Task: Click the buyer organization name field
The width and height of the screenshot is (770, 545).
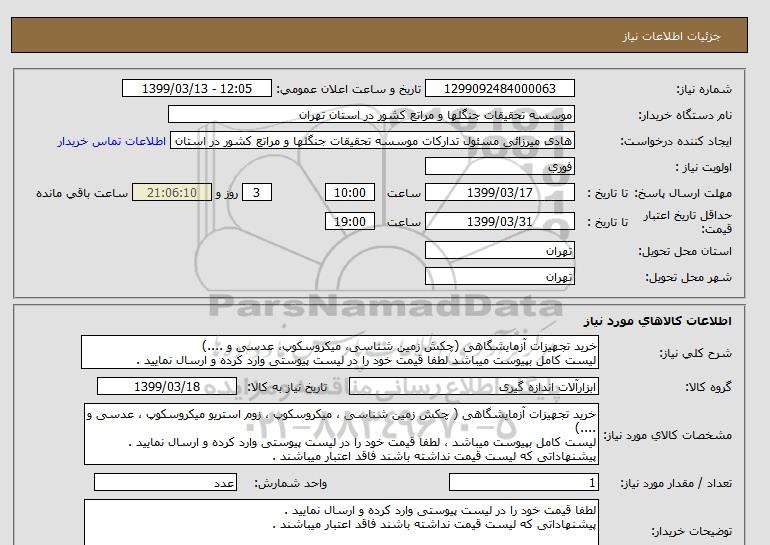Action: (x=371, y=115)
